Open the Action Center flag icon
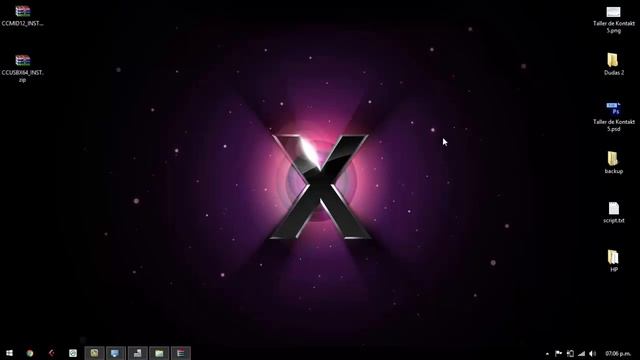640x360 pixels. coord(558,353)
